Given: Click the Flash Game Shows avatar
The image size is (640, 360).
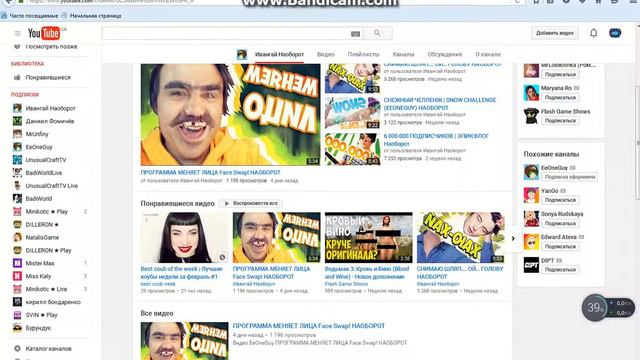Looking at the screenshot, I should (531, 116).
